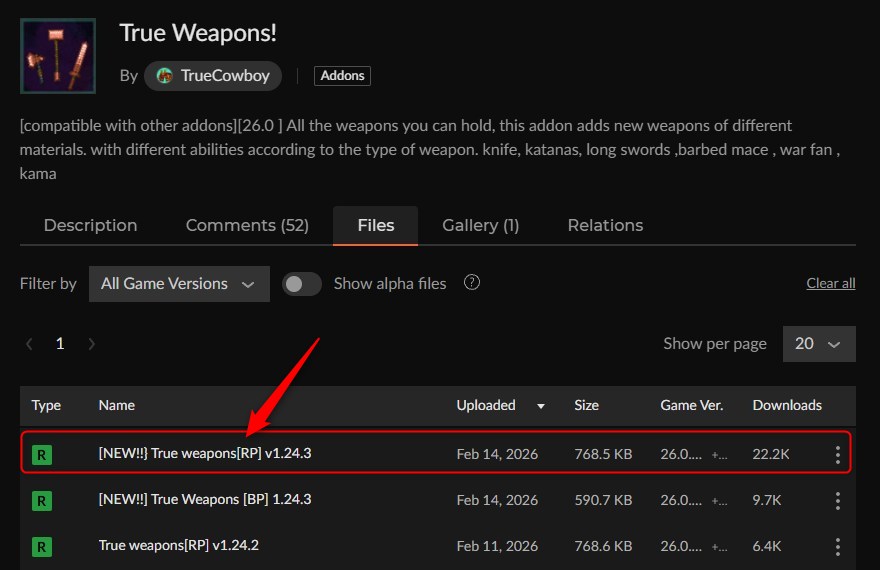Screen dimensions: 880x570
Task: Open more options for True weapons[RP] v1.24.3
Action: (x=837, y=455)
